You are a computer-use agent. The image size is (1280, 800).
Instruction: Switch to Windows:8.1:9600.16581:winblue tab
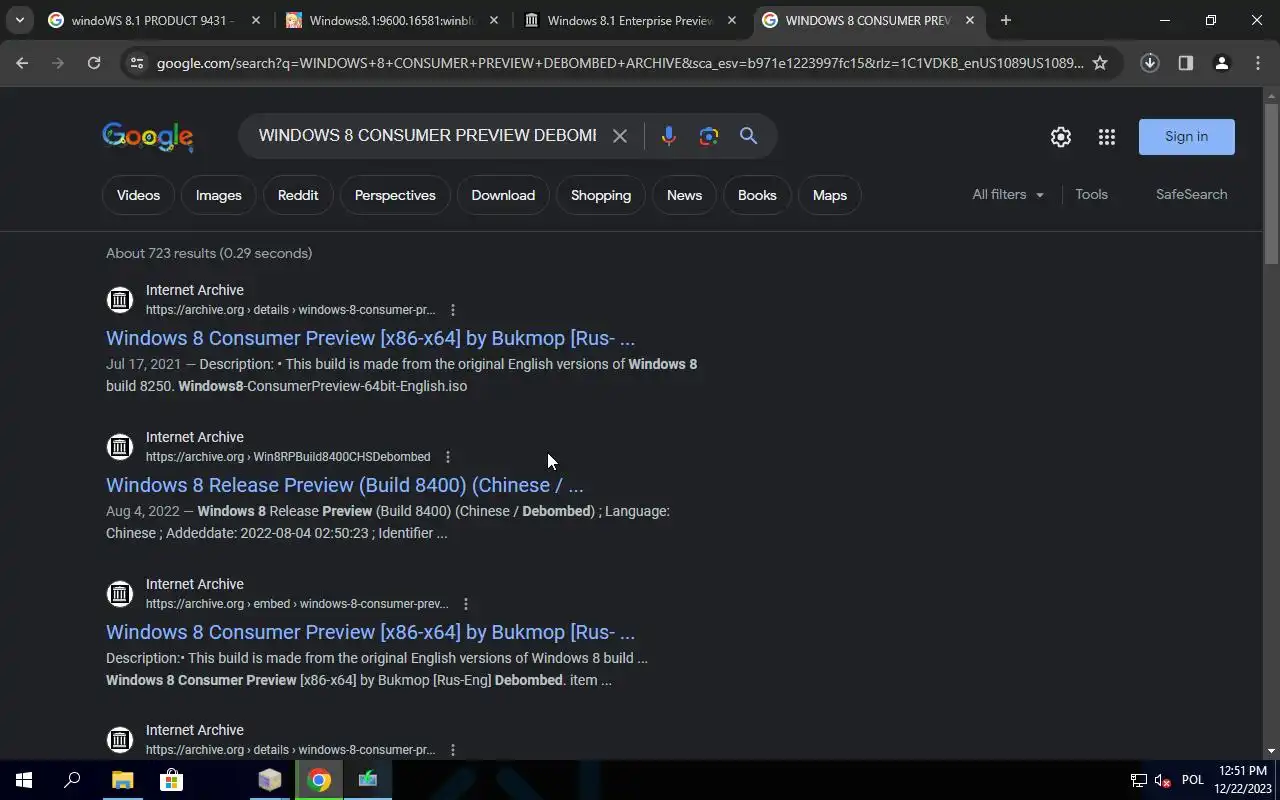click(392, 20)
